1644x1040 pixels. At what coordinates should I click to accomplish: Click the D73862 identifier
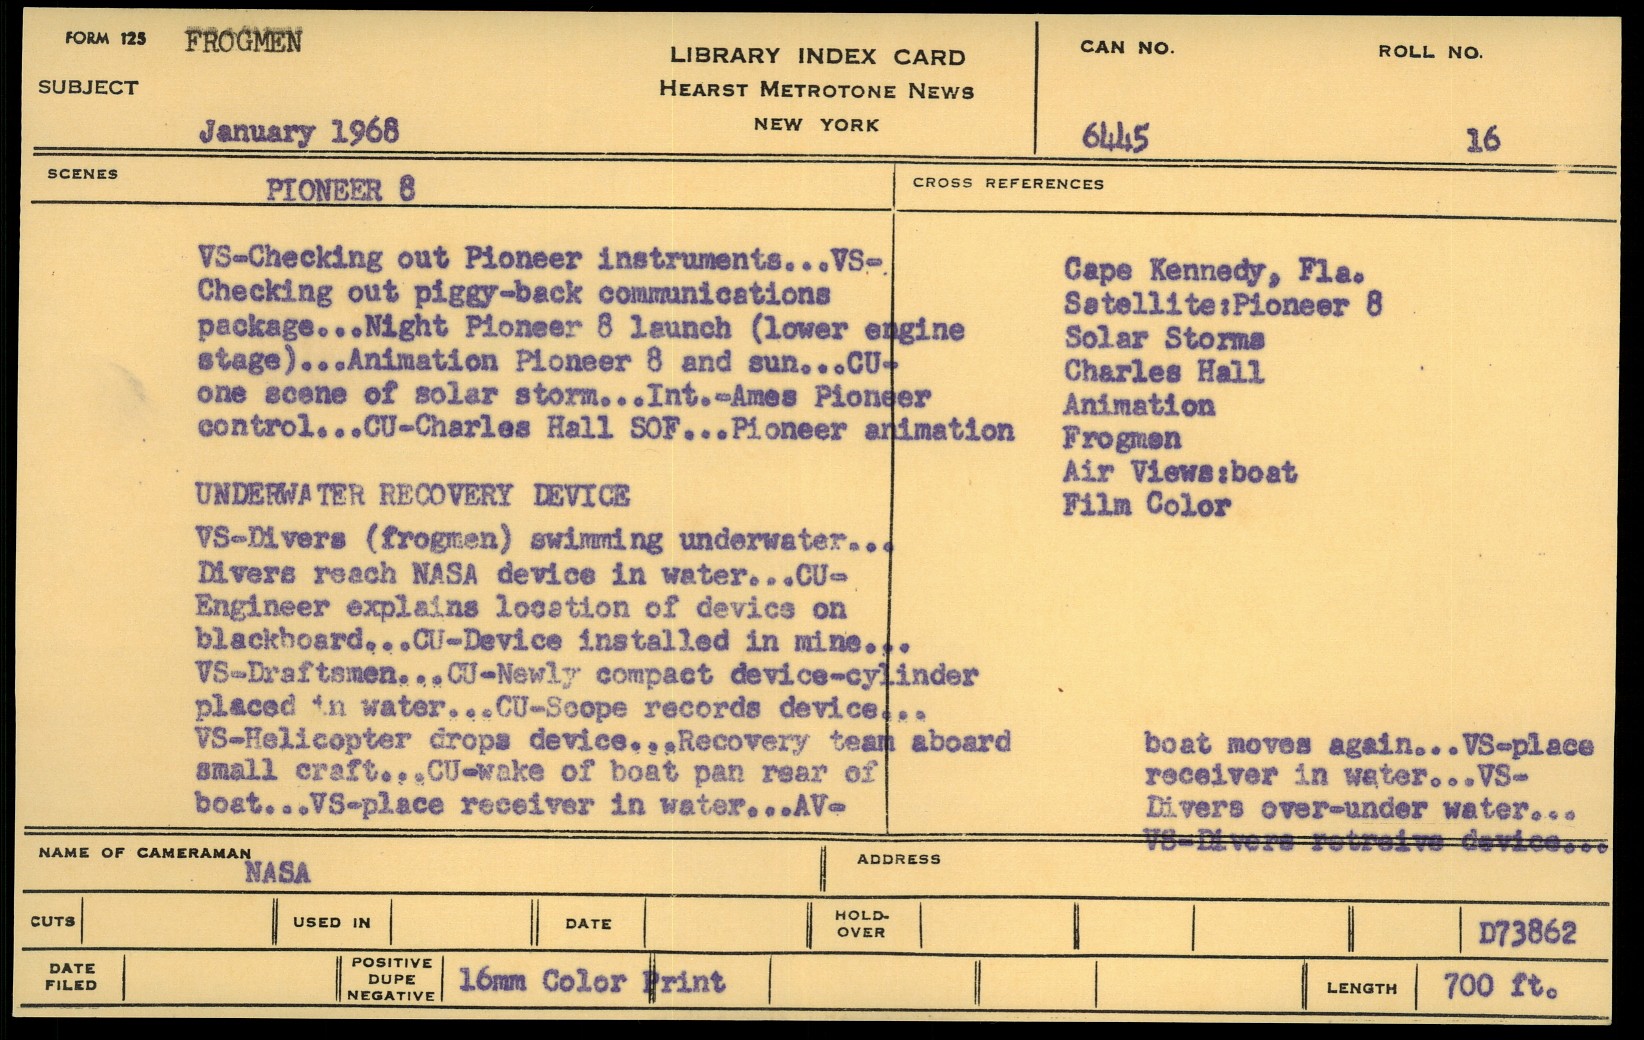(1526, 933)
